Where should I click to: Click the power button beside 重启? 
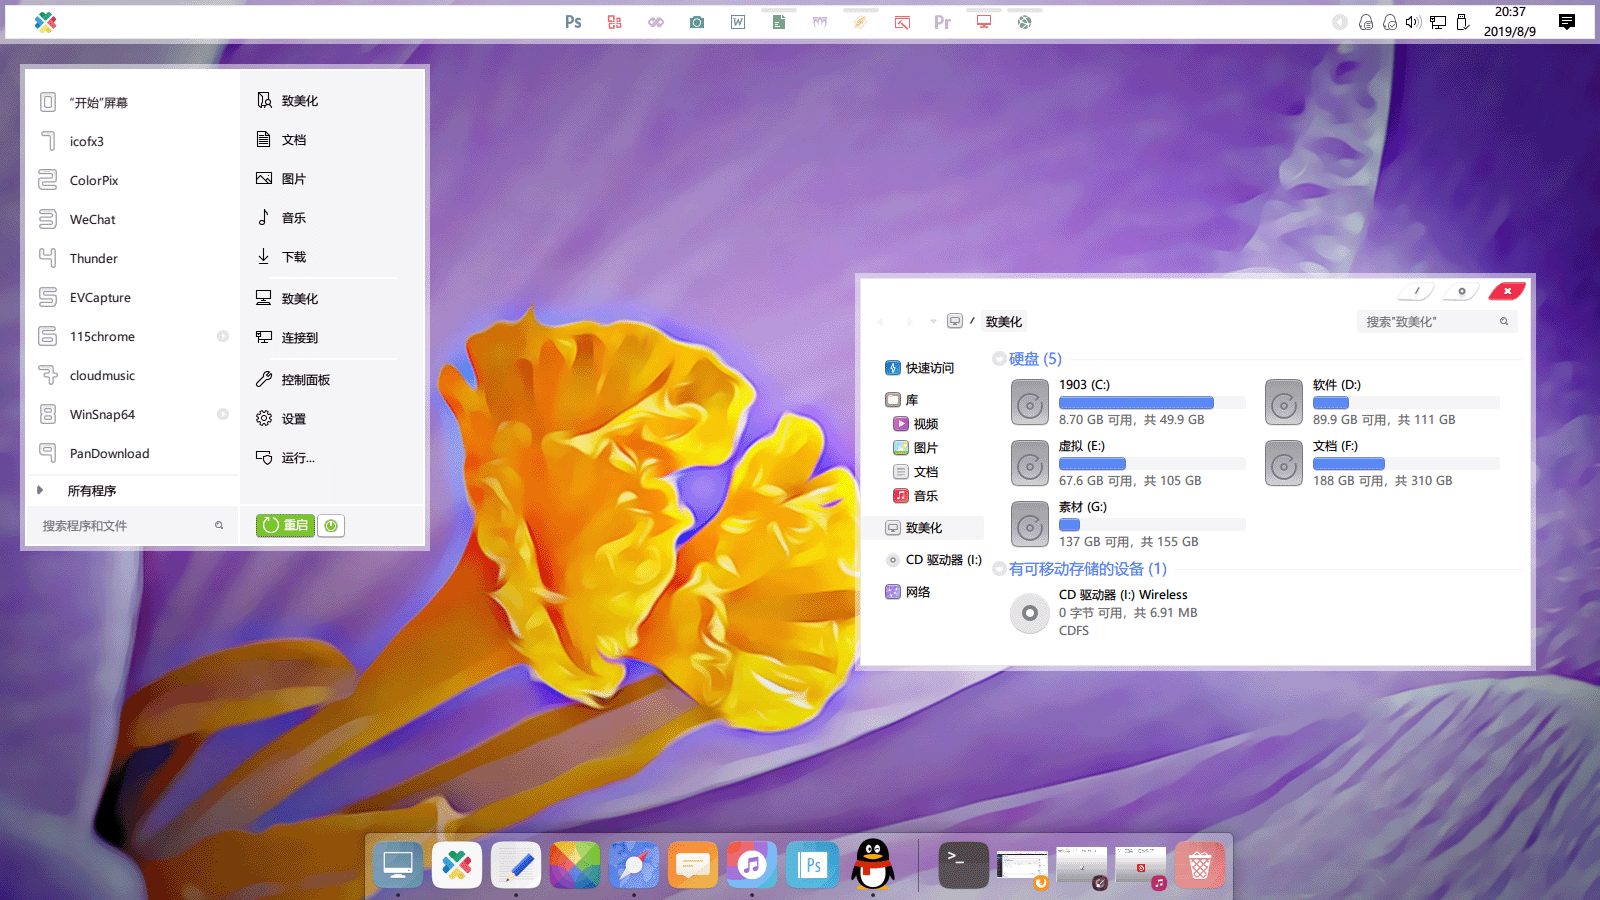[331, 526]
